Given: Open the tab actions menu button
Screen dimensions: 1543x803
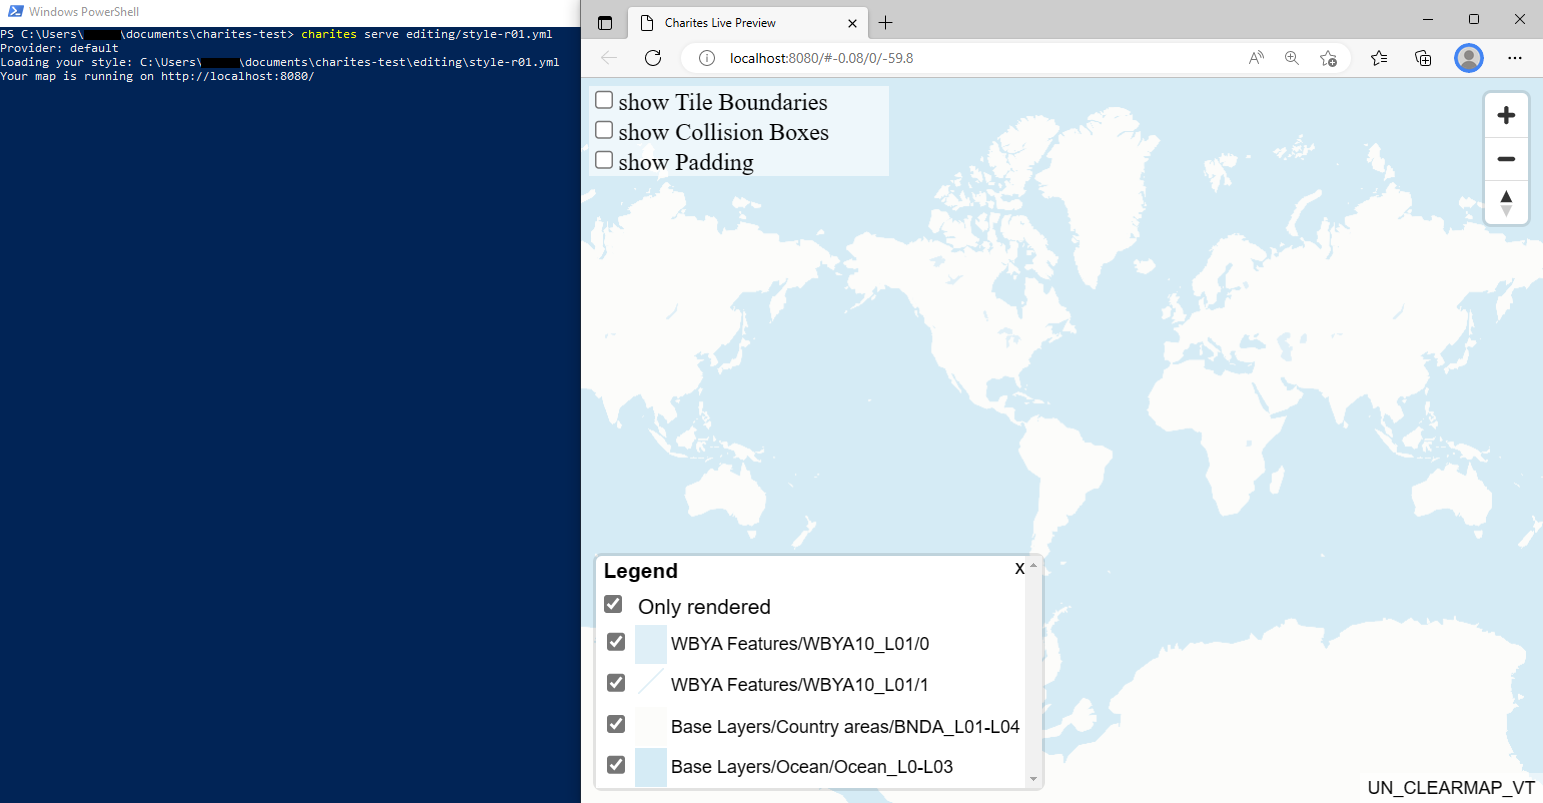Looking at the screenshot, I should (x=605, y=23).
